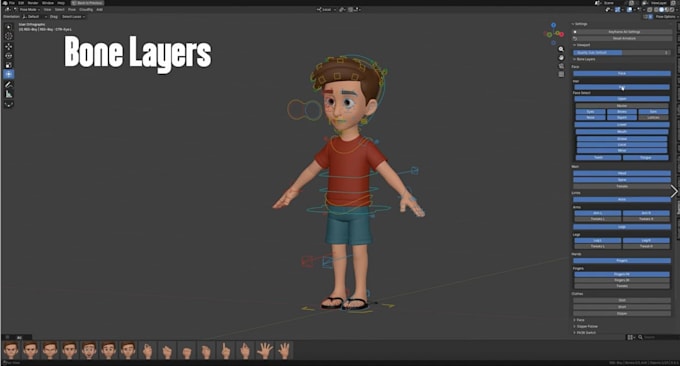Select the Breakdowner pose tool

9,105
